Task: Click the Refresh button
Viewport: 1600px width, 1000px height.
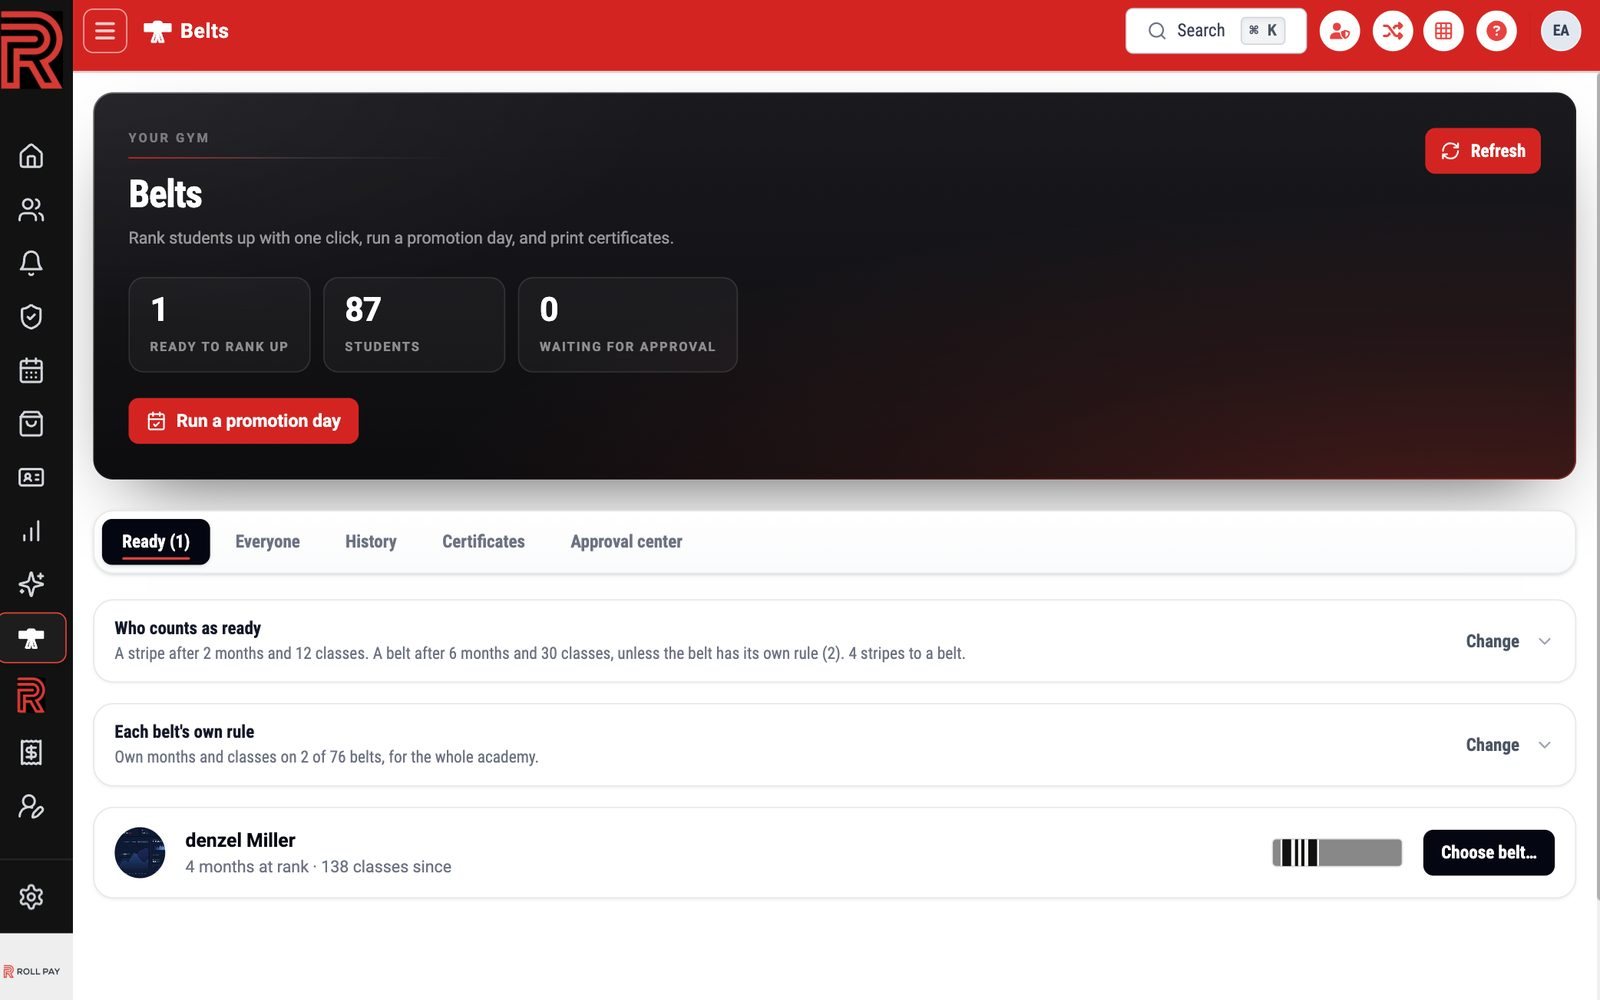Action: pos(1482,151)
